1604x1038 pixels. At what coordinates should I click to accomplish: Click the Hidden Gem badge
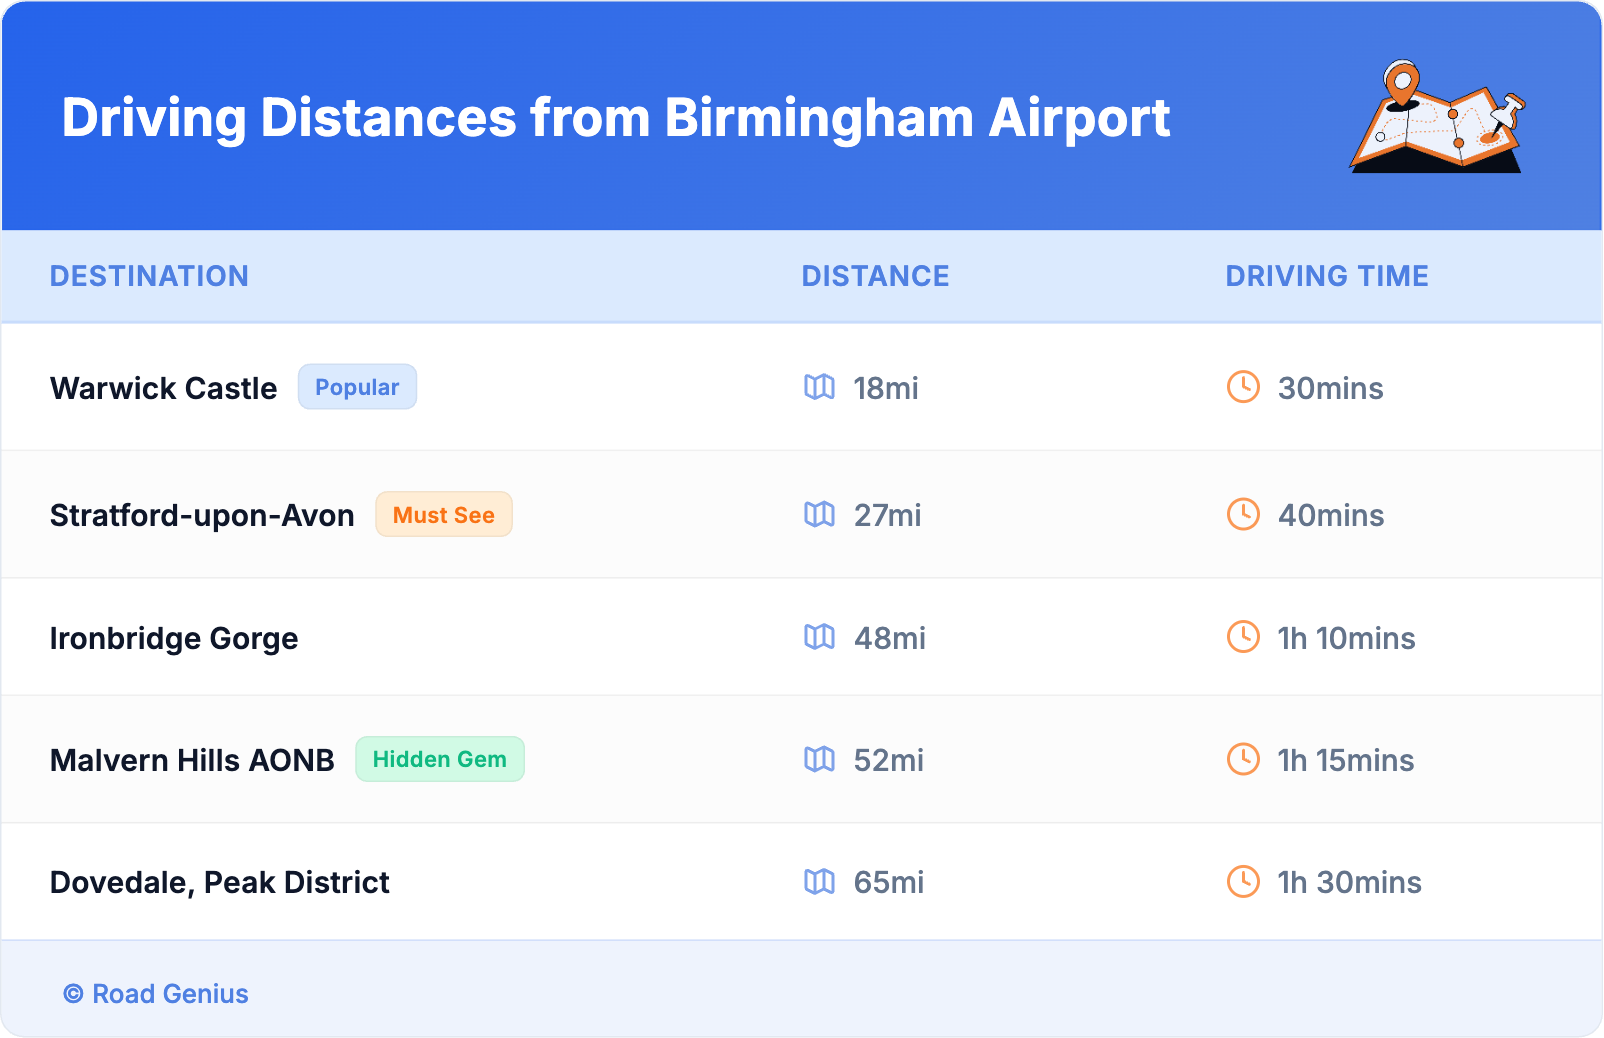(439, 759)
